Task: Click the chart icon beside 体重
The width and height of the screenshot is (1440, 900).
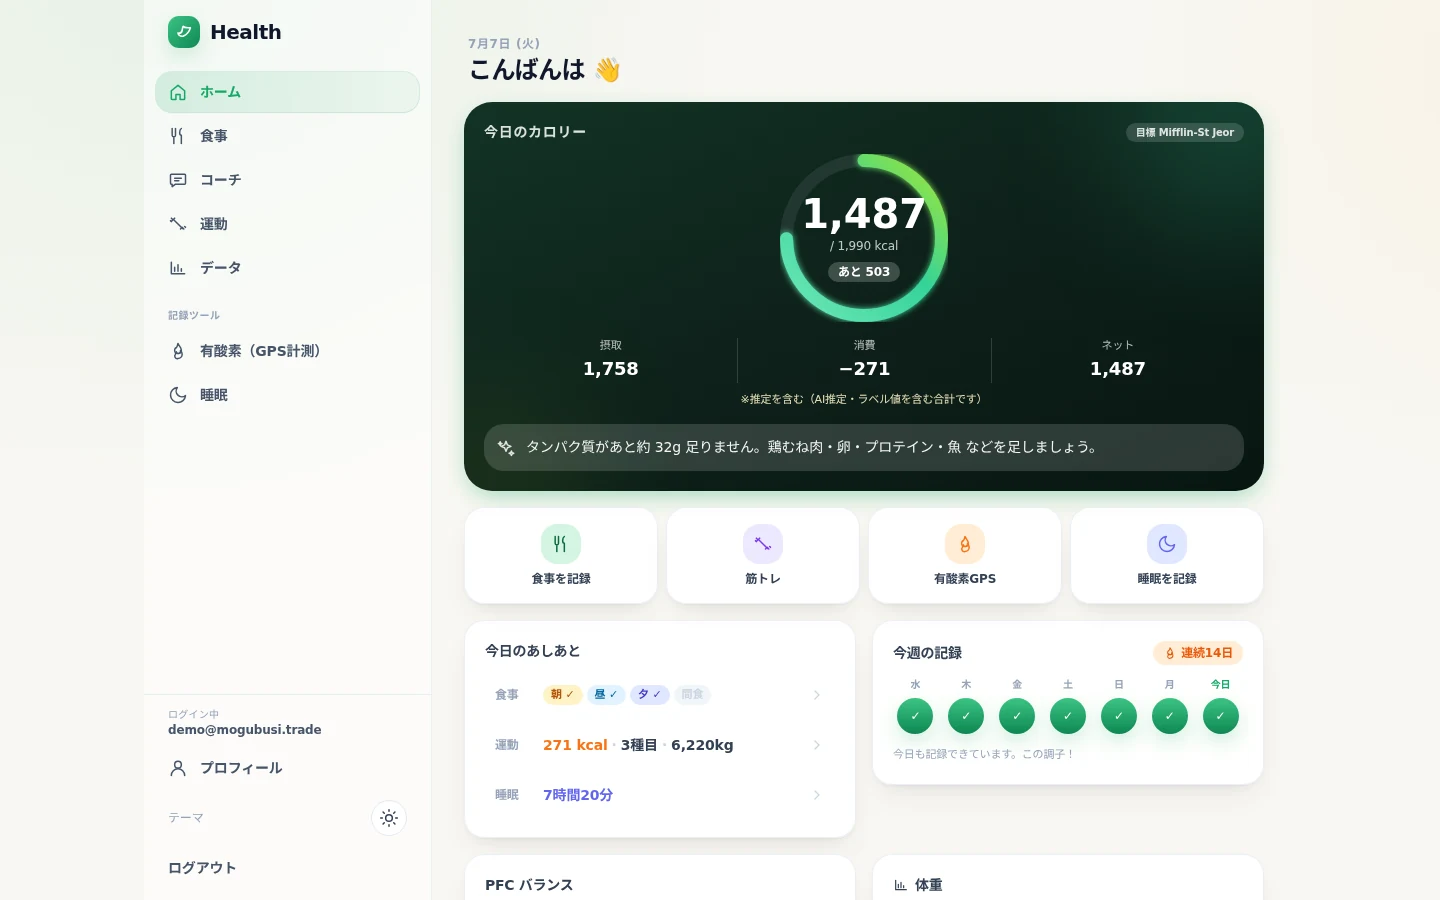Action: click(x=900, y=885)
